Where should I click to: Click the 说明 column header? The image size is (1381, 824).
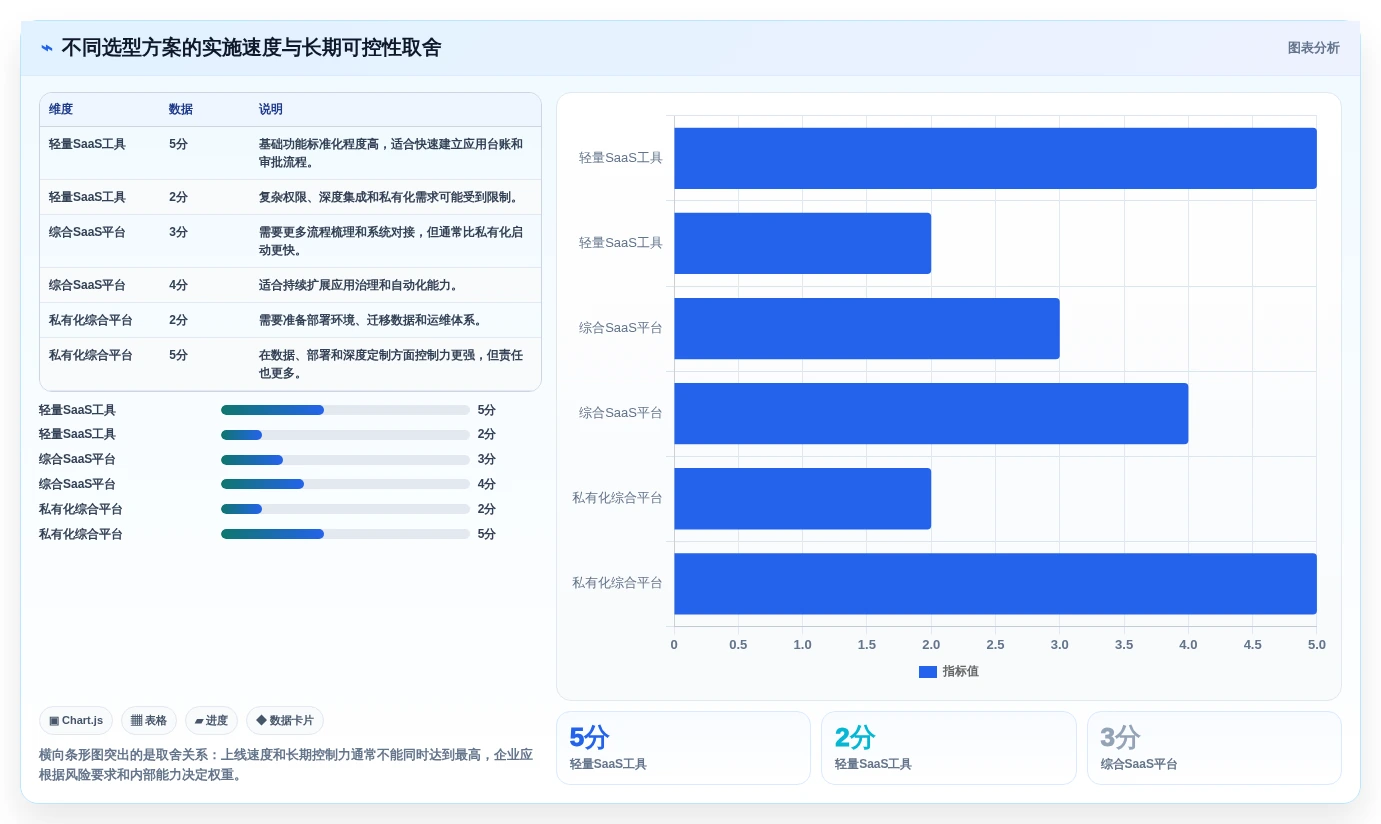click(x=271, y=109)
